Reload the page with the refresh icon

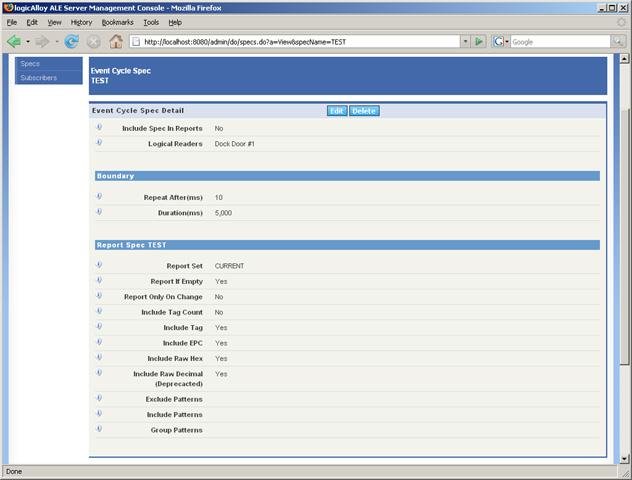point(72,41)
